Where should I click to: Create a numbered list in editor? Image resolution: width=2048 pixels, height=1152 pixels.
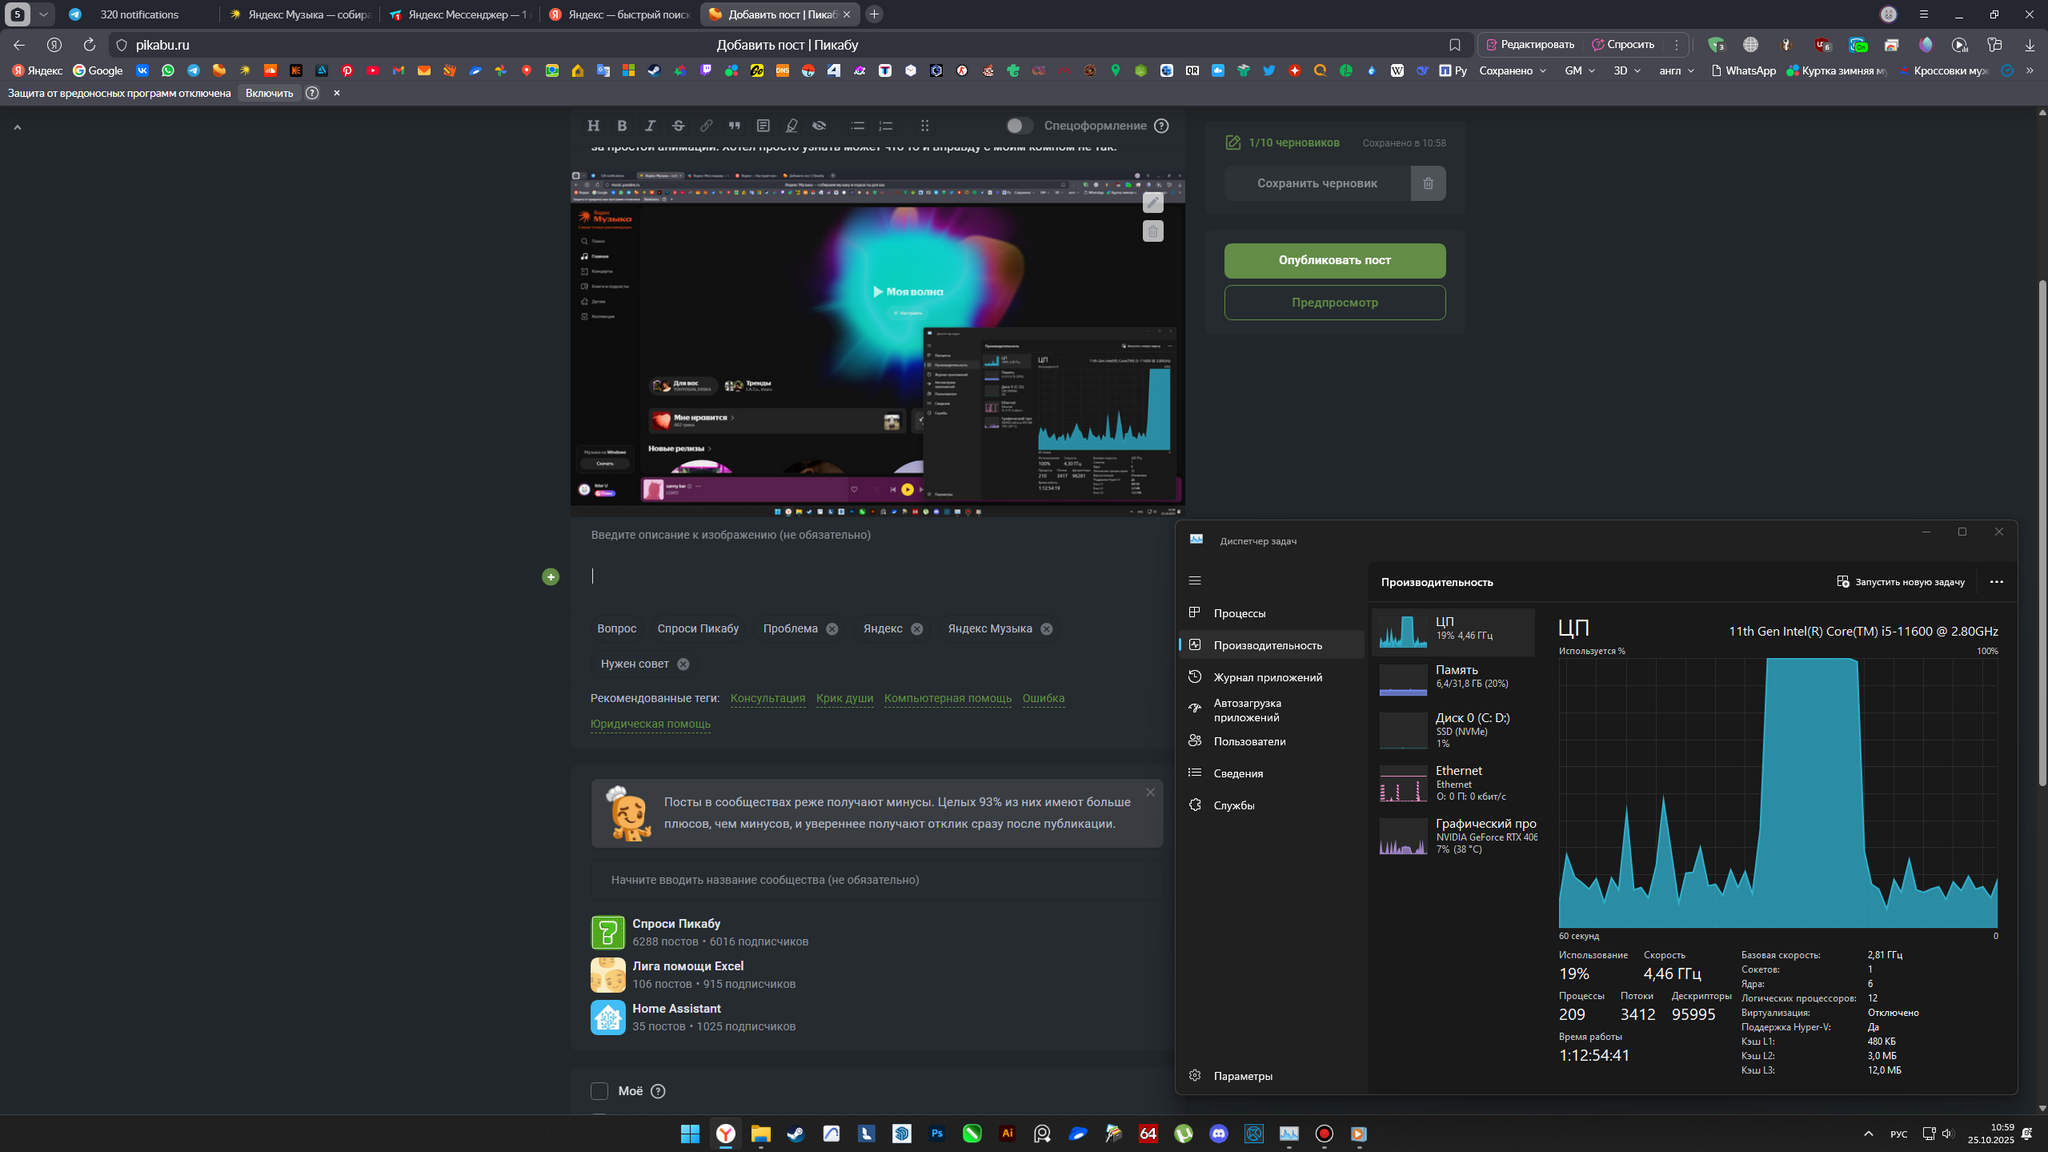click(885, 126)
